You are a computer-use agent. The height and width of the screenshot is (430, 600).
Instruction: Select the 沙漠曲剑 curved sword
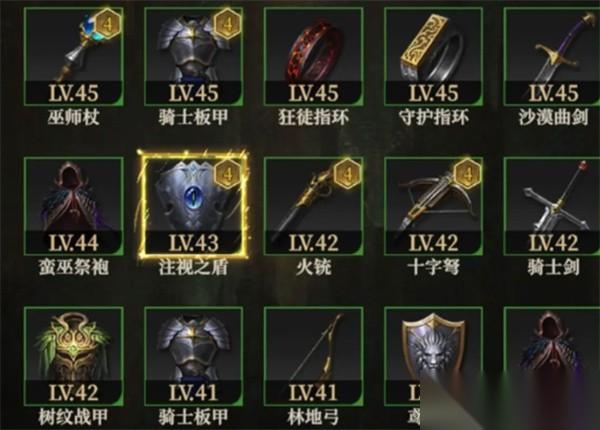tap(552, 56)
